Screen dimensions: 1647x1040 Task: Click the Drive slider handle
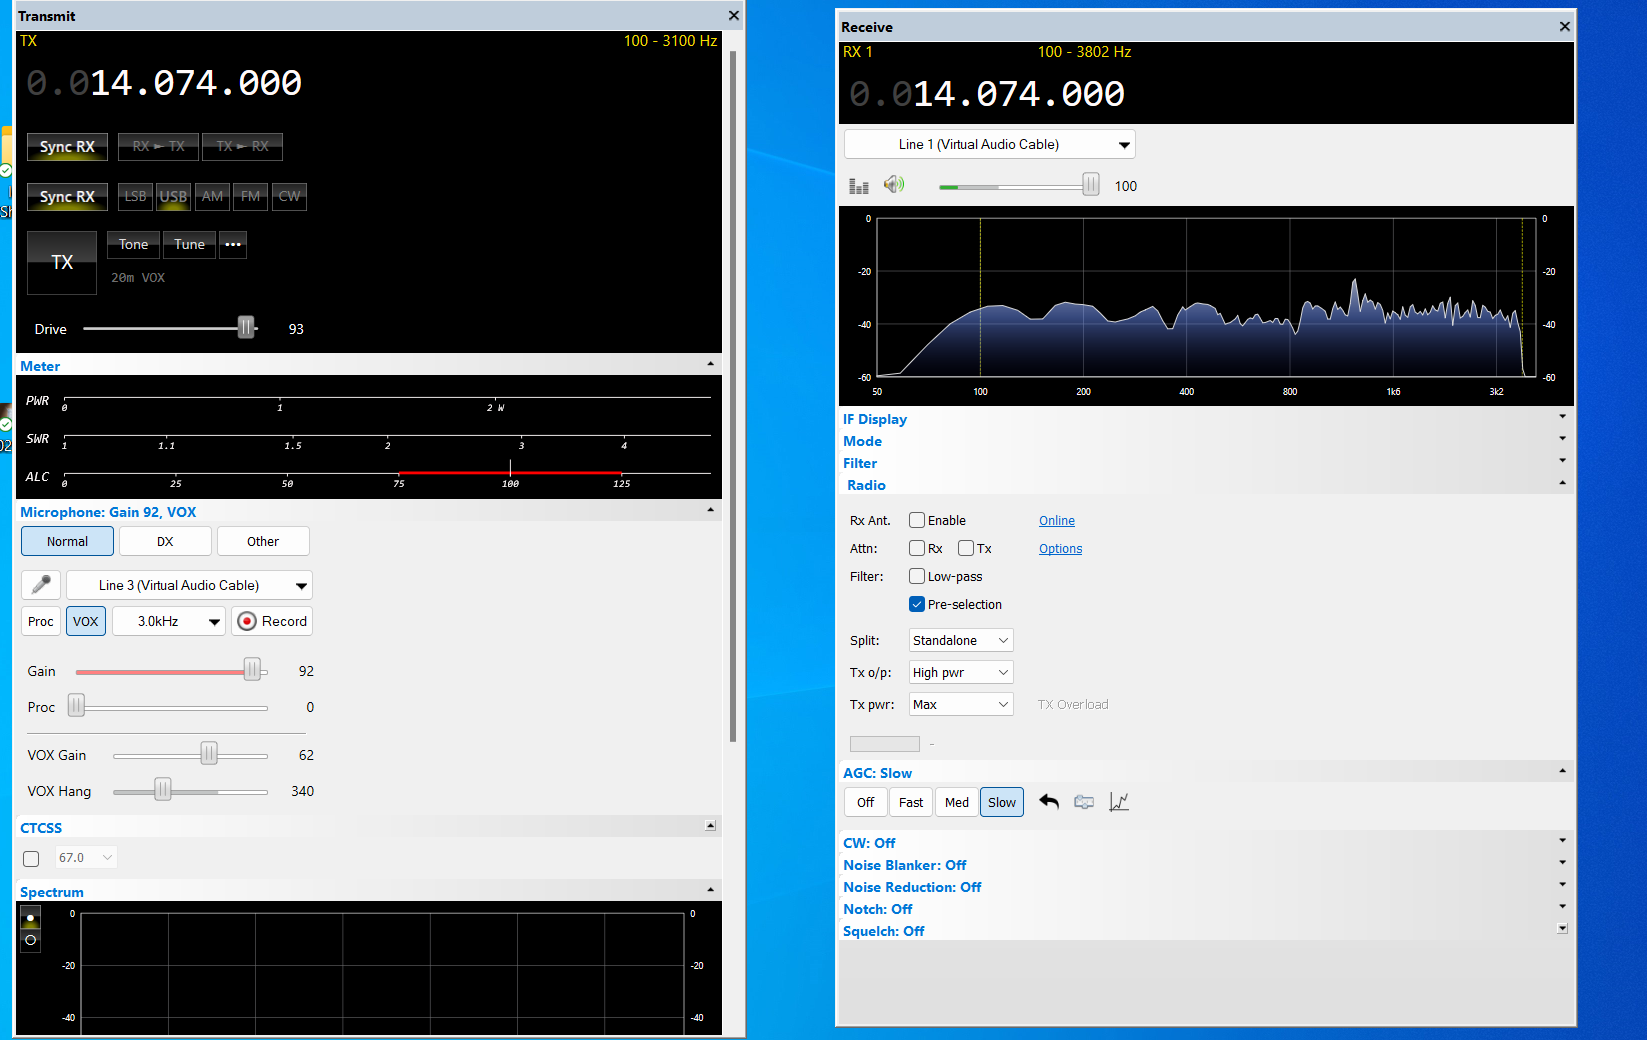[246, 328]
